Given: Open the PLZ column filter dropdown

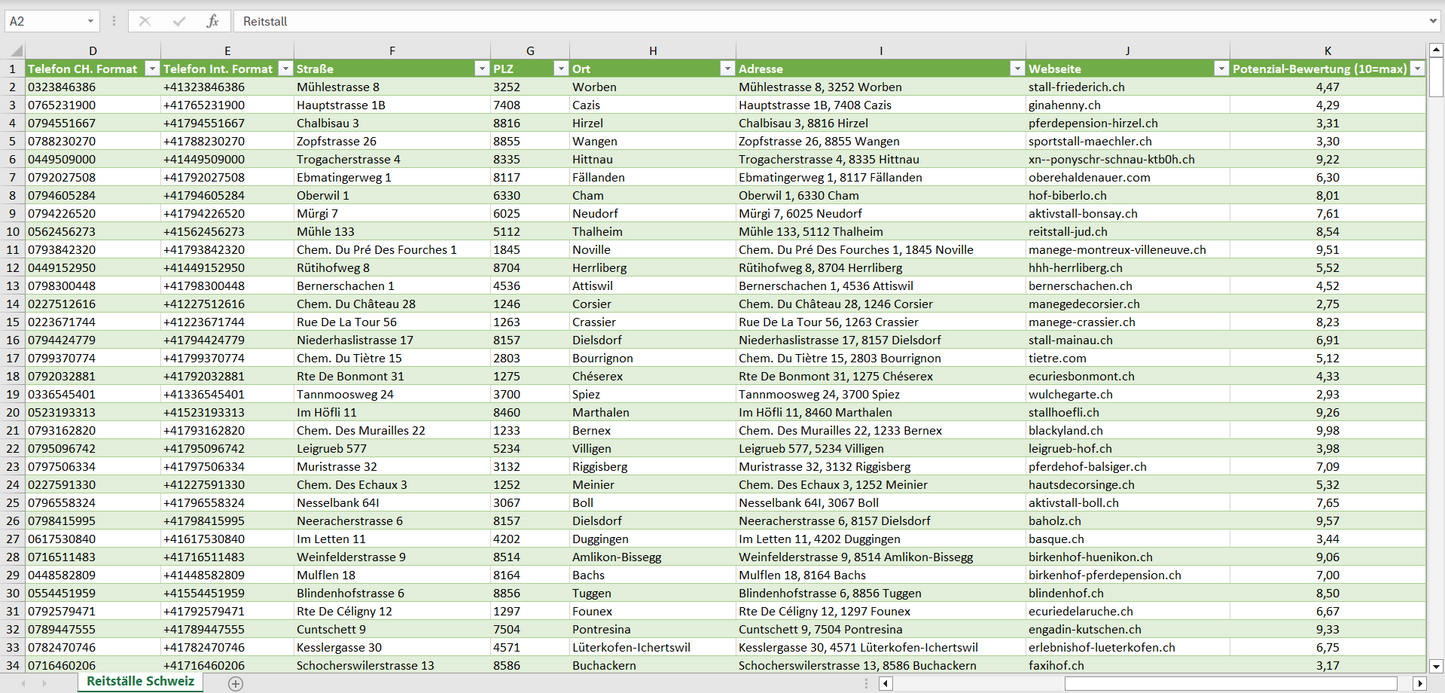Looking at the screenshot, I should [558, 69].
